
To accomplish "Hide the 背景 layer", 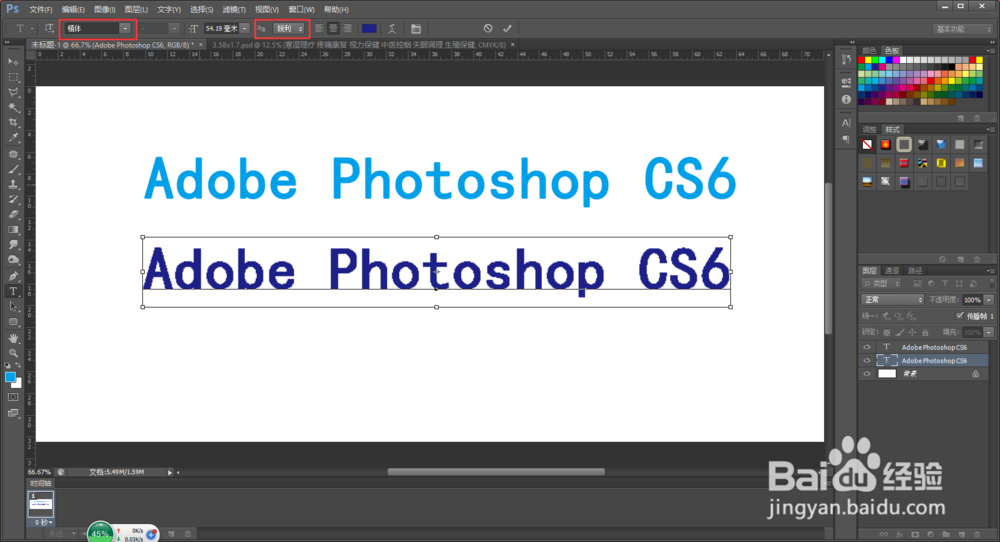I will click(867, 374).
